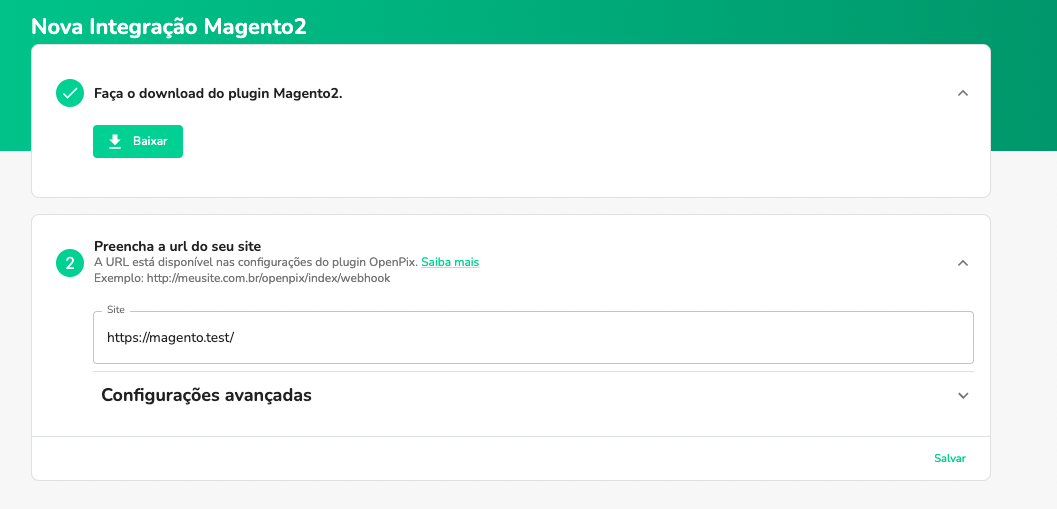Click the download arrow icon on Baixar
The height and width of the screenshot is (509, 1057).
[x=115, y=142]
